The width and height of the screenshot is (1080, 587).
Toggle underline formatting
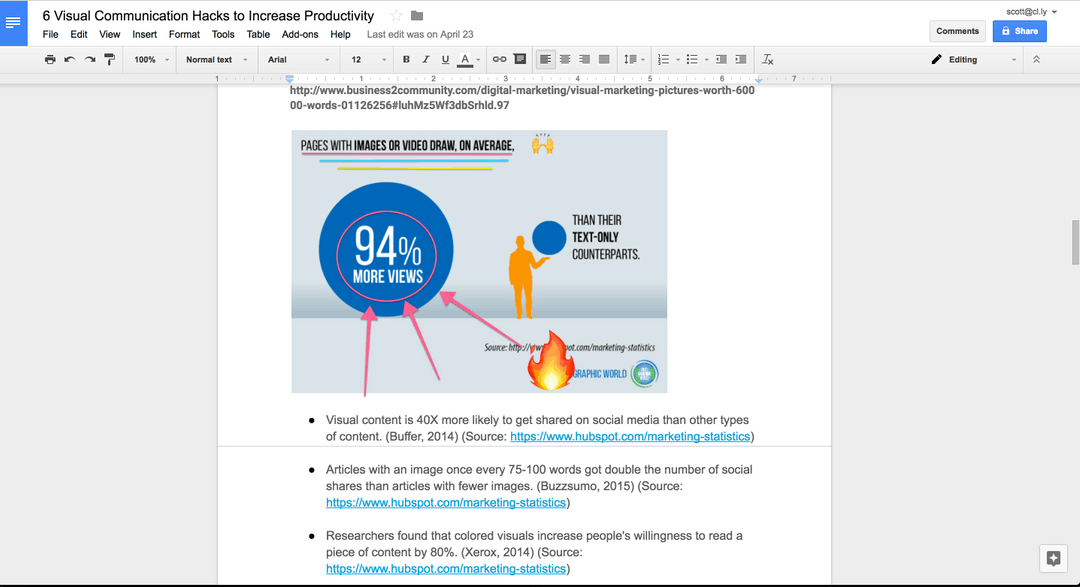click(445, 60)
